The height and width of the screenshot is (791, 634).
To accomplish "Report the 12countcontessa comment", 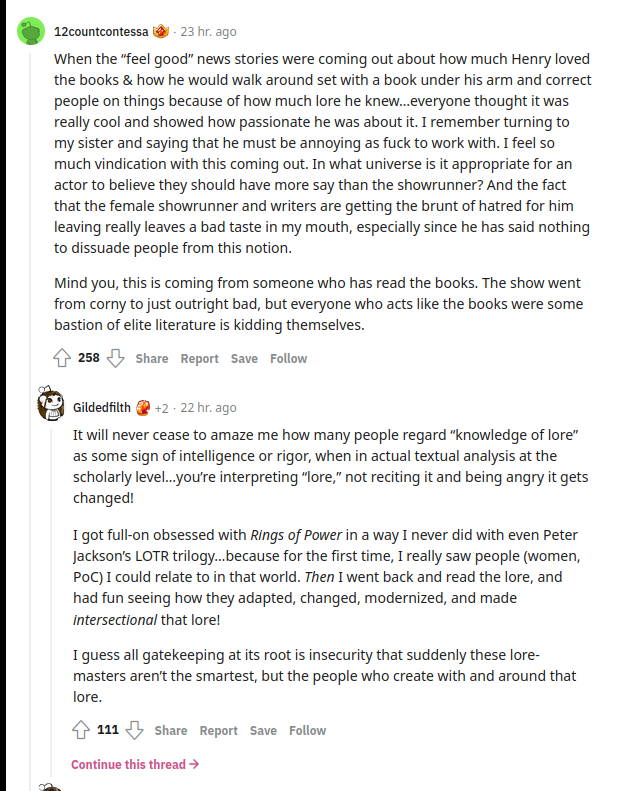I will click(199, 358).
